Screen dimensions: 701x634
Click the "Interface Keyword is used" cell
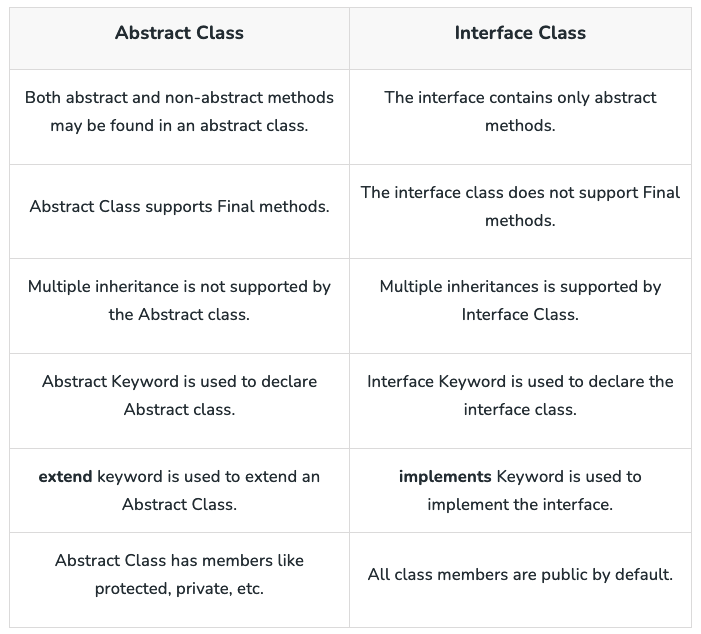[x=520, y=395]
